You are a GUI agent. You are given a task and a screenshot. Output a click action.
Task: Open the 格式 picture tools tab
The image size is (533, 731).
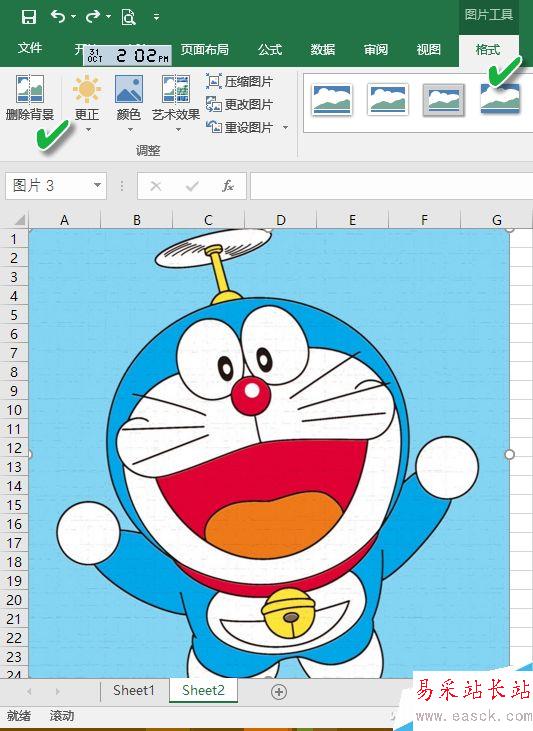click(x=488, y=49)
